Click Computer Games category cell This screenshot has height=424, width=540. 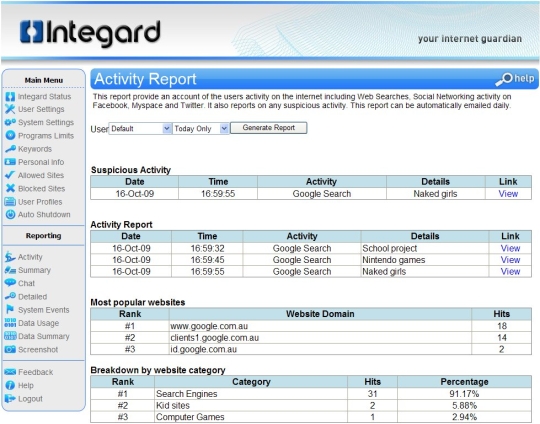pos(251,417)
